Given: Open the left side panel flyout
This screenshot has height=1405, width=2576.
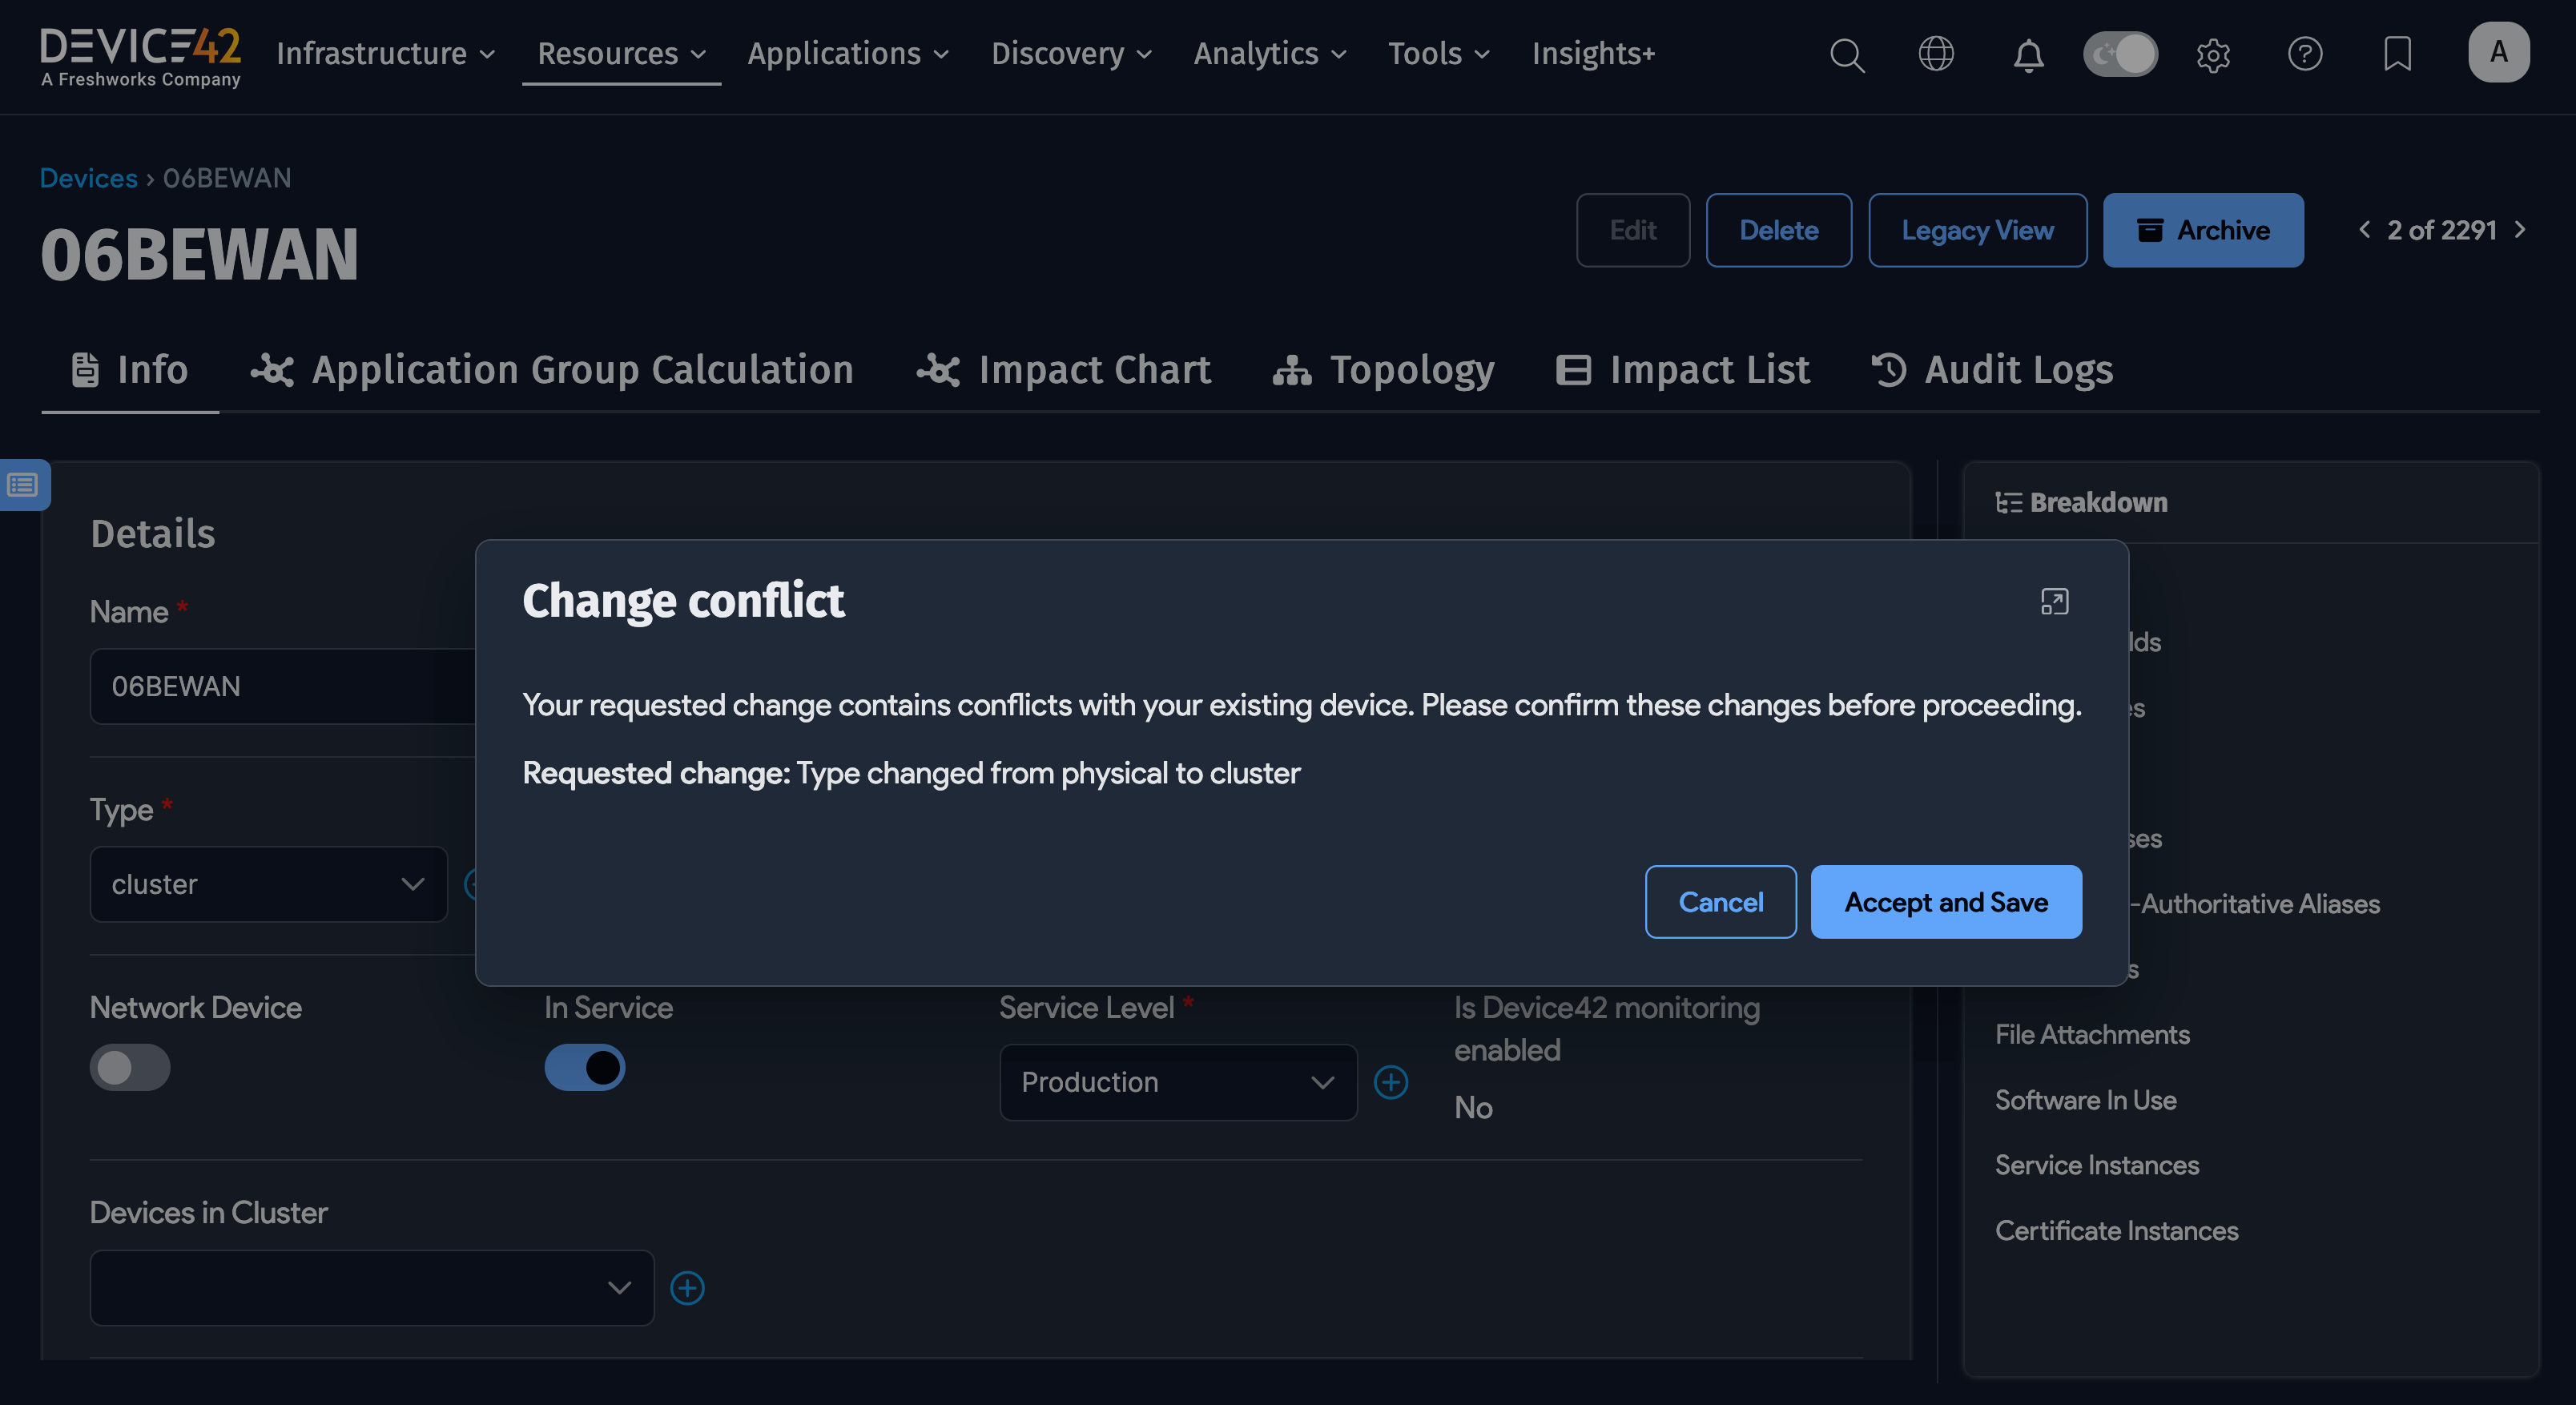Looking at the screenshot, I should click(x=22, y=484).
